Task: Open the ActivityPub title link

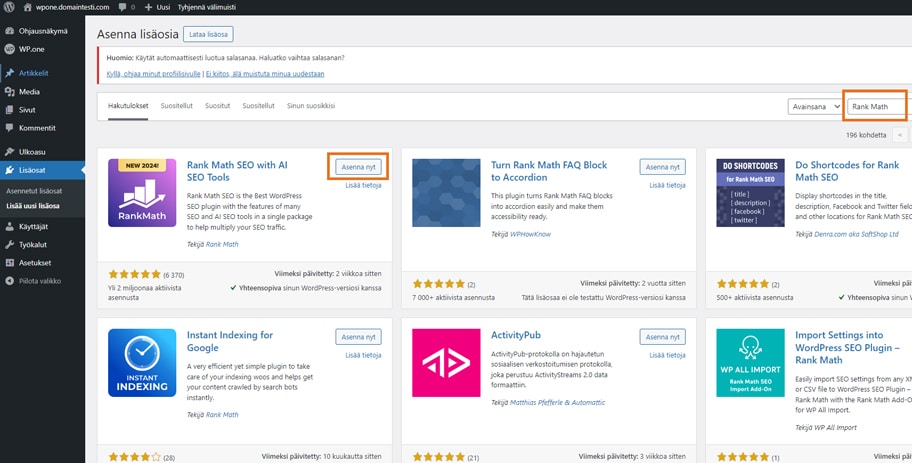Action: pyautogui.click(x=516, y=335)
